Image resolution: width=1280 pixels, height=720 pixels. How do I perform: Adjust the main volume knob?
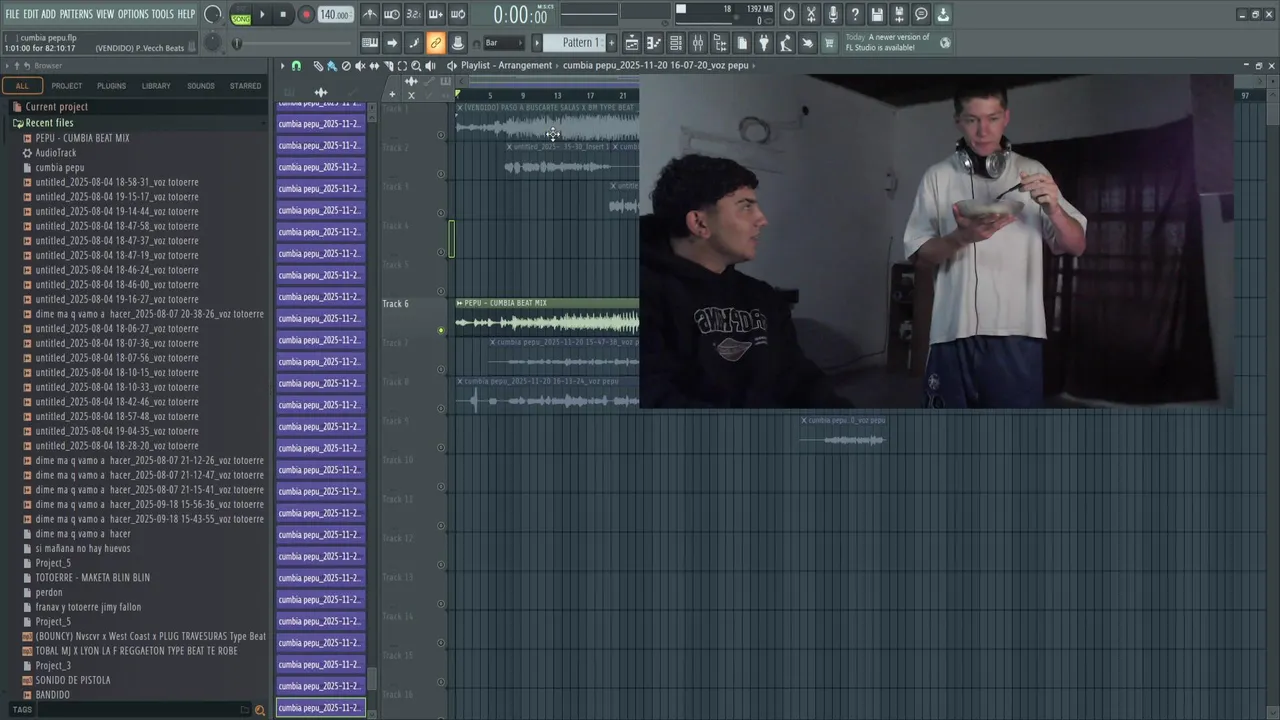click(212, 15)
